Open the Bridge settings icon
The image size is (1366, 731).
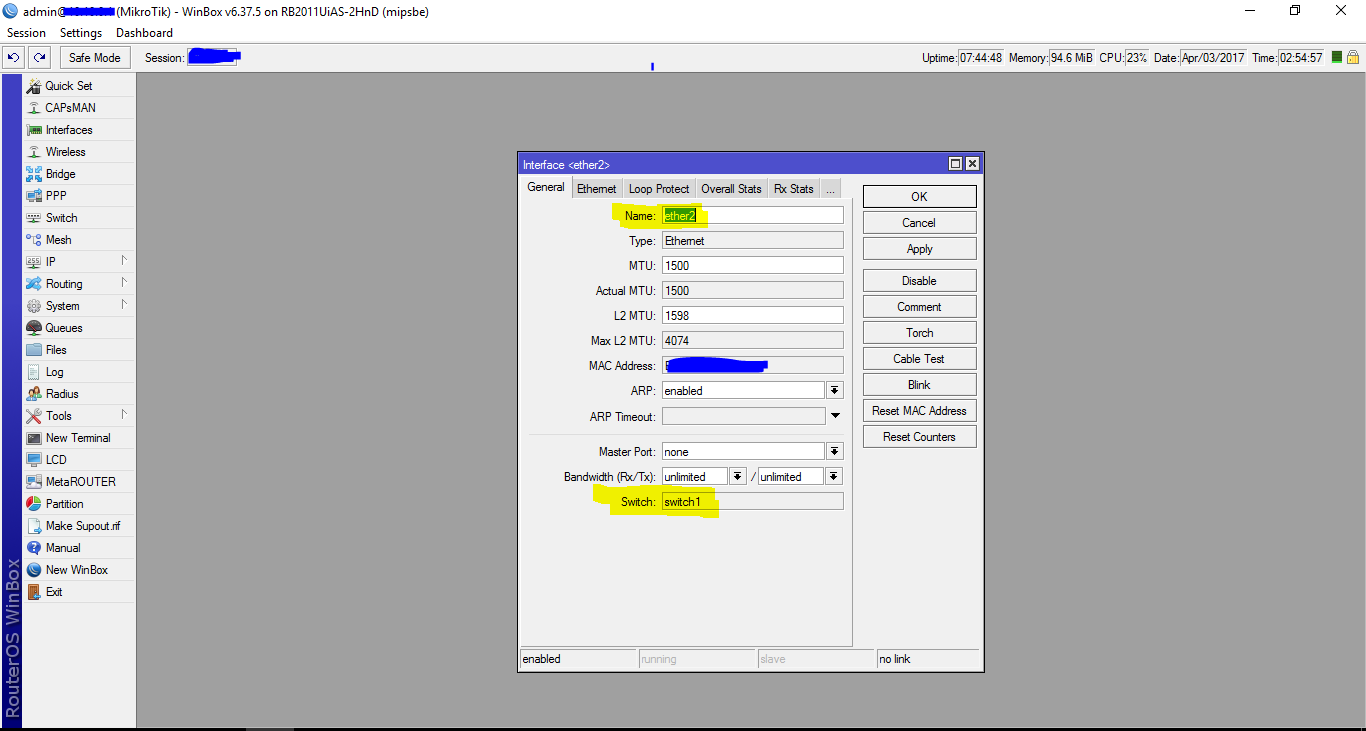[x=34, y=174]
